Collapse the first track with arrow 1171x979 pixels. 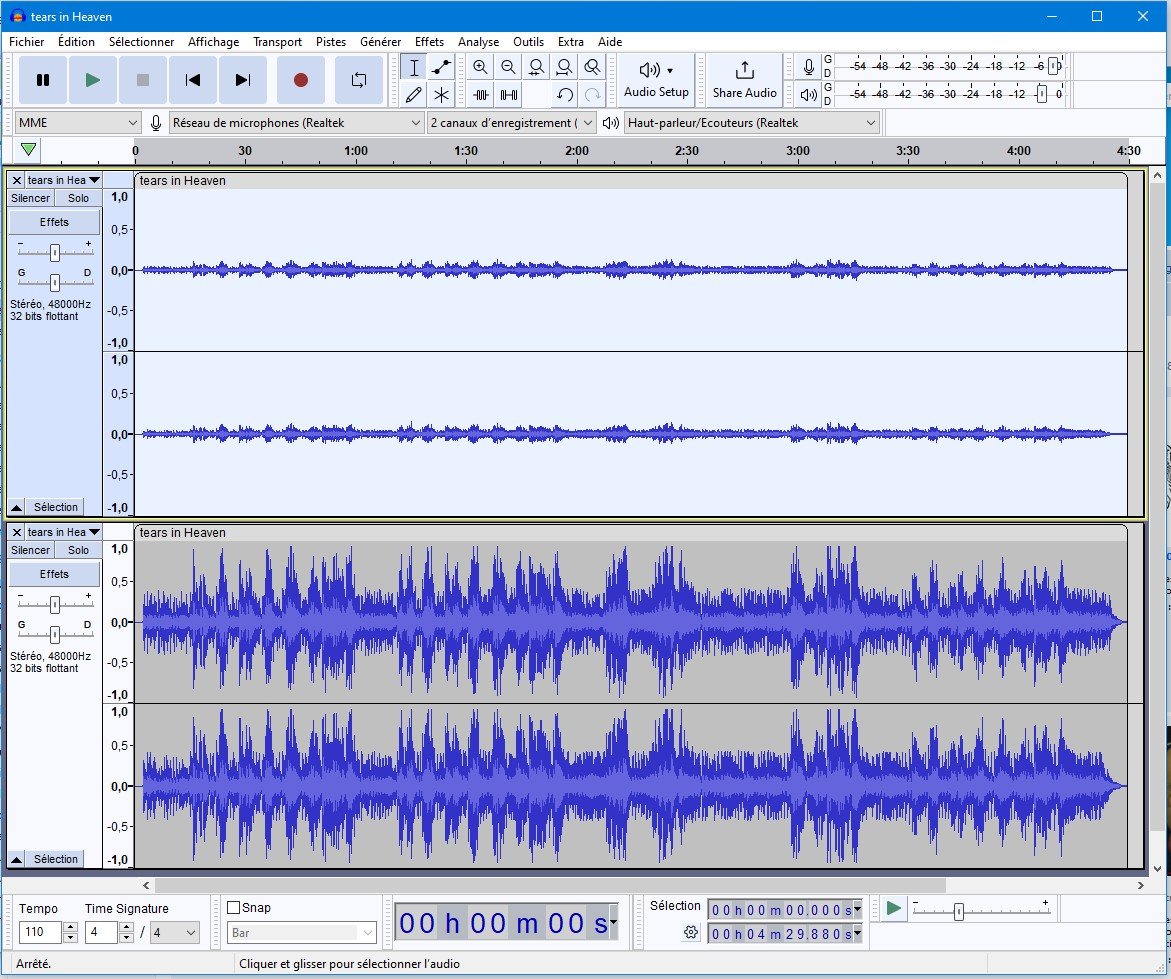pyautogui.click(x=16, y=507)
